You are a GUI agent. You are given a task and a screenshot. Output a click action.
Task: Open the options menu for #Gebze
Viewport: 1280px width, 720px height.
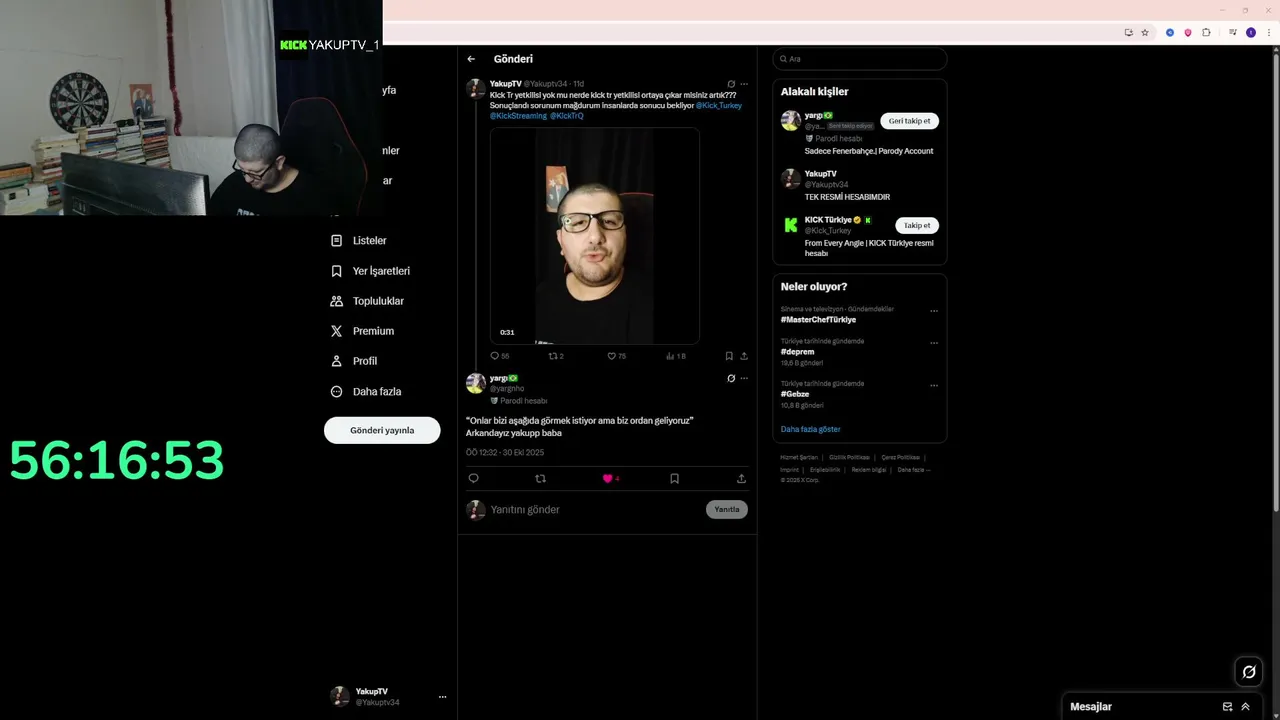pos(934,385)
